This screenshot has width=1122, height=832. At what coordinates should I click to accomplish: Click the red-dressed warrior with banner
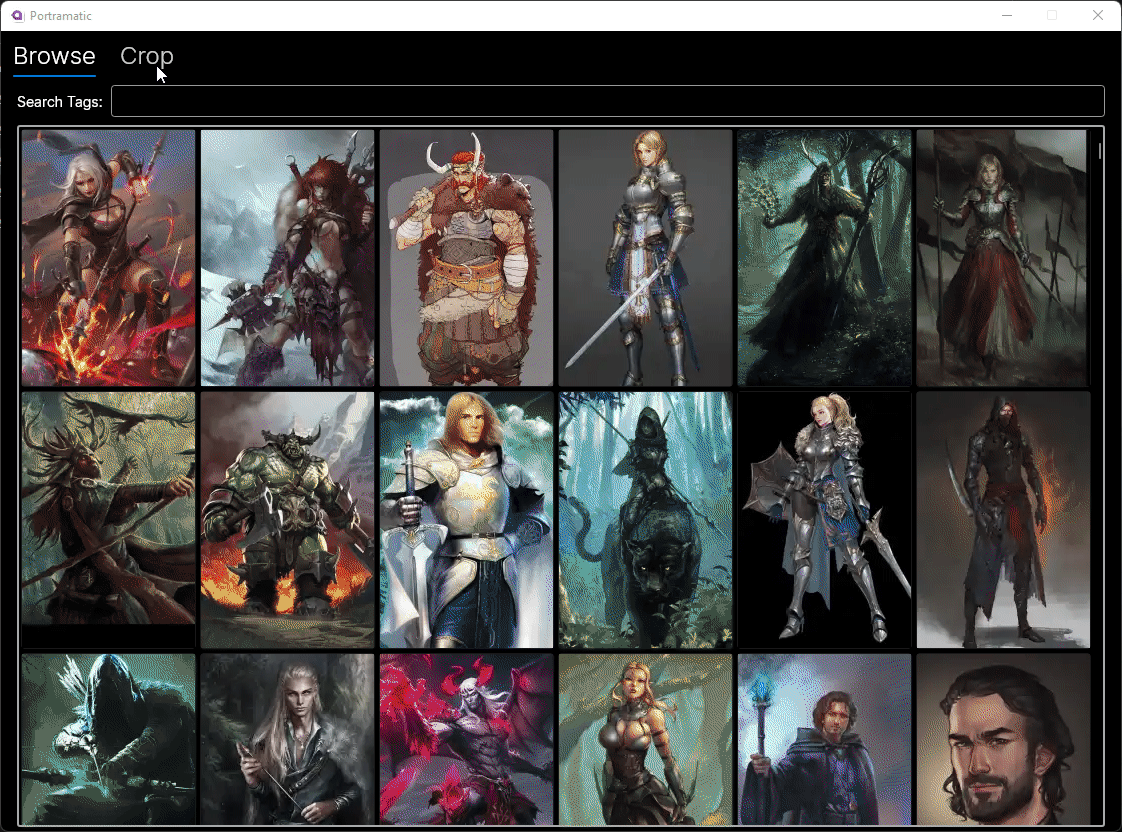pyautogui.click(x=1003, y=256)
